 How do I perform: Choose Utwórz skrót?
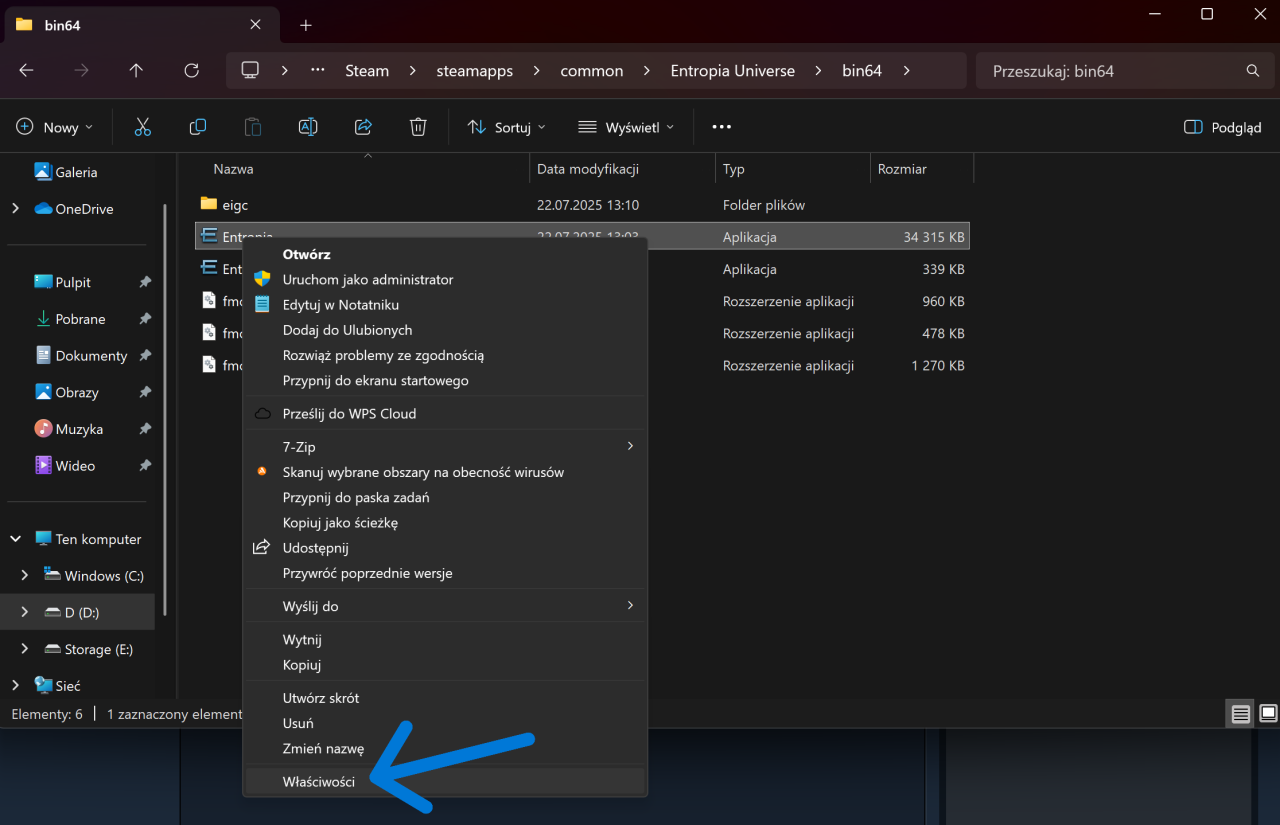(446, 698)
